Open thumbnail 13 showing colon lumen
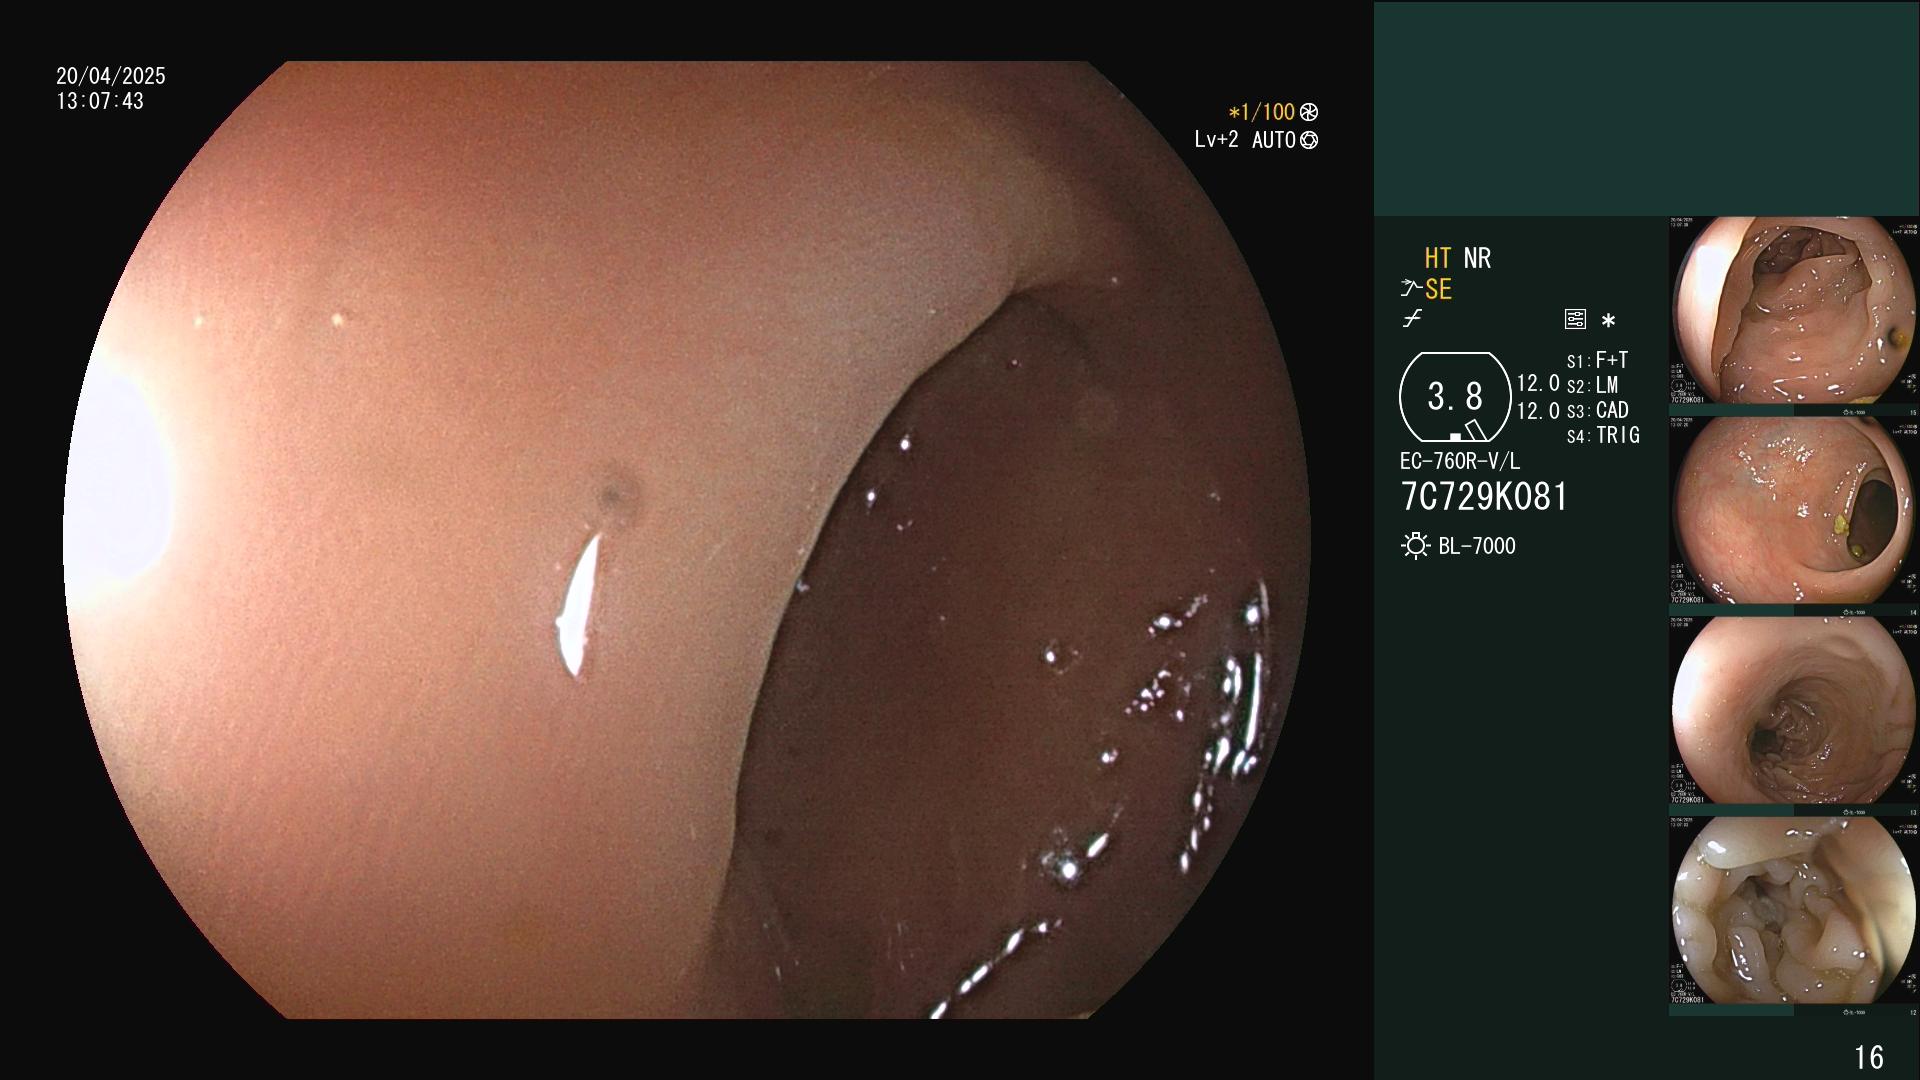1920x1080 pixels. click(x=1794, y=711)
